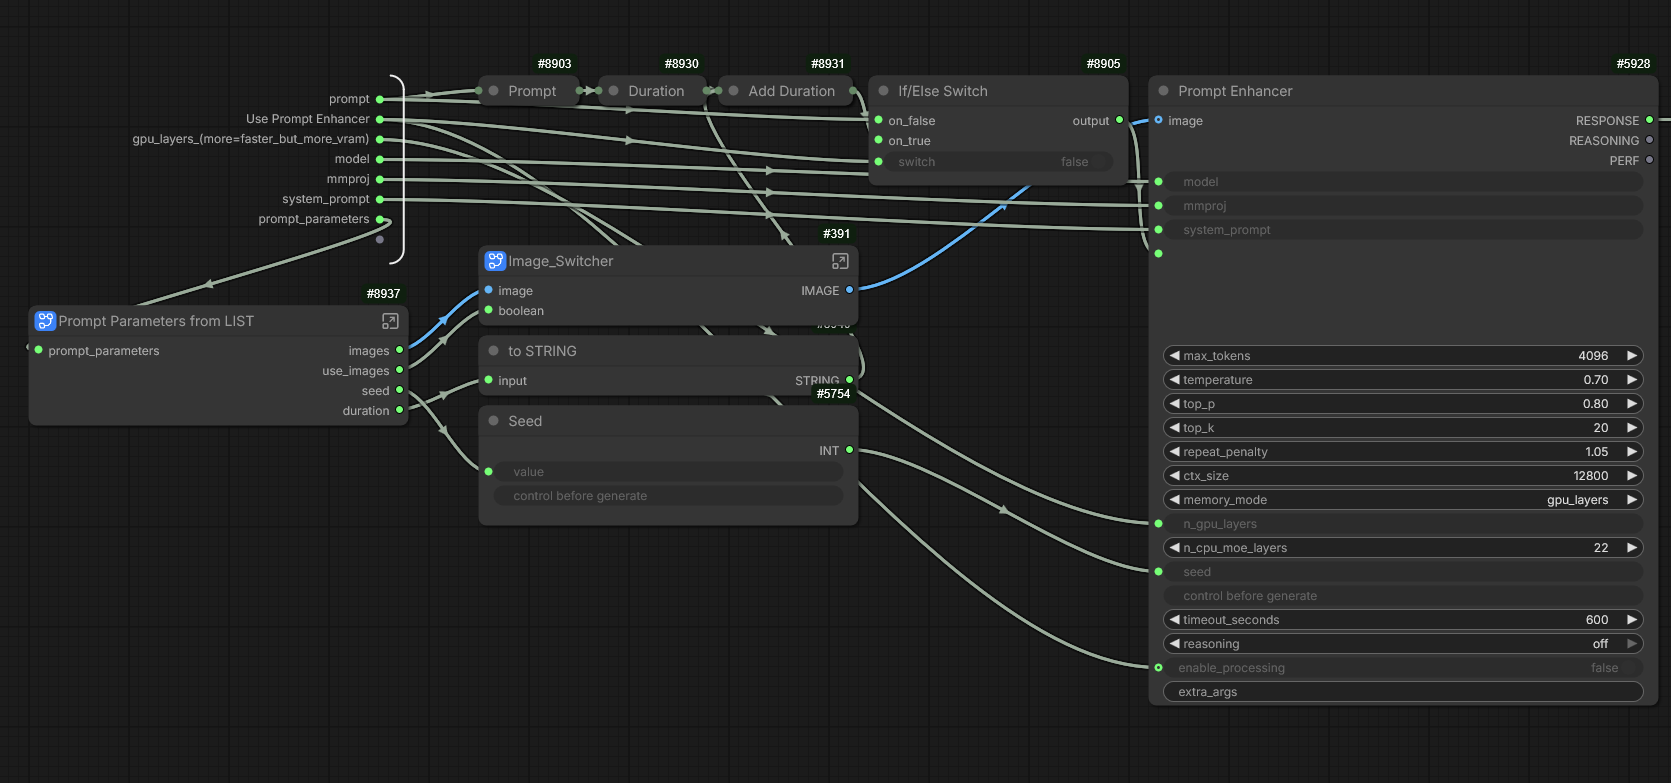Decrease max_tokens with its left arrow
Image resolution: width=1671 pixels, height=783 pixels.
coord(1175,356)
